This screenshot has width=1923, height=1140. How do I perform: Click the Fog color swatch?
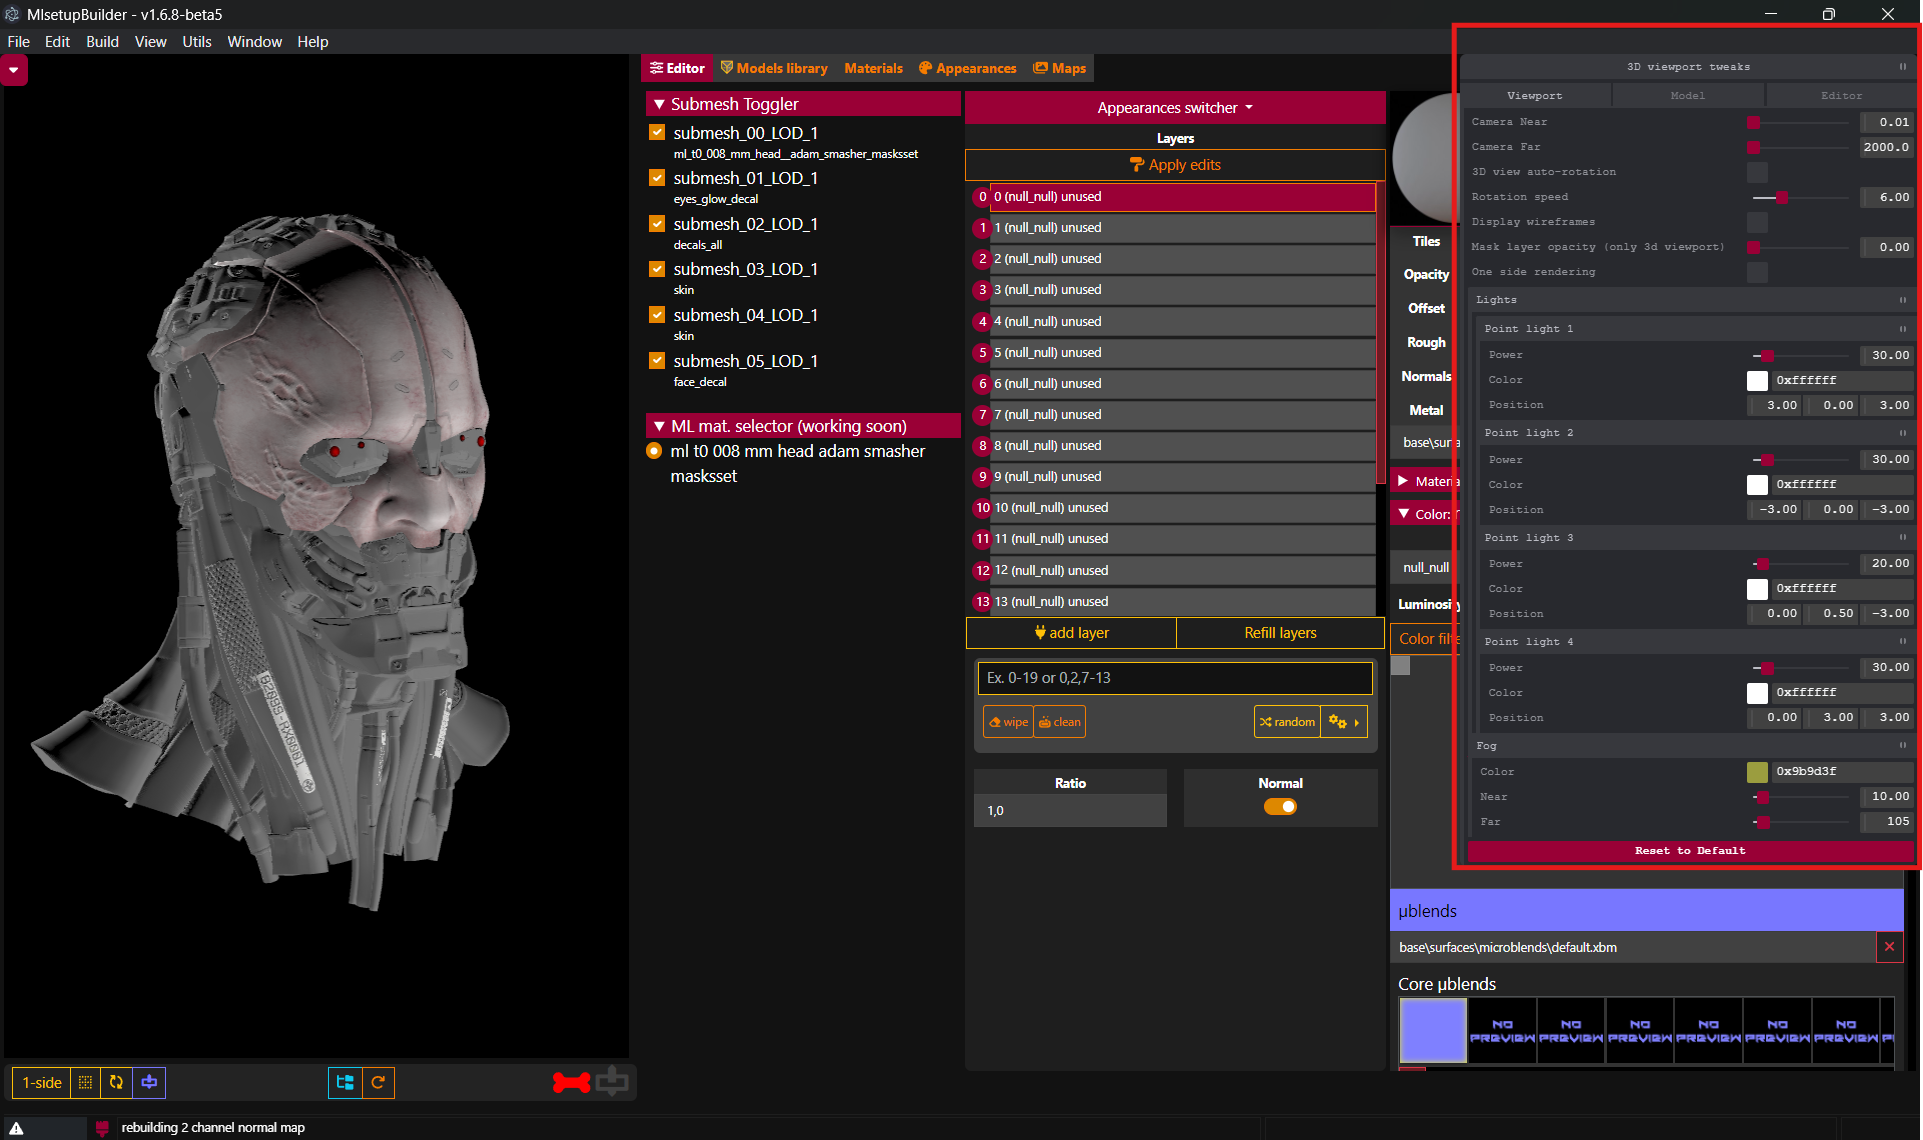(1757, 772)
